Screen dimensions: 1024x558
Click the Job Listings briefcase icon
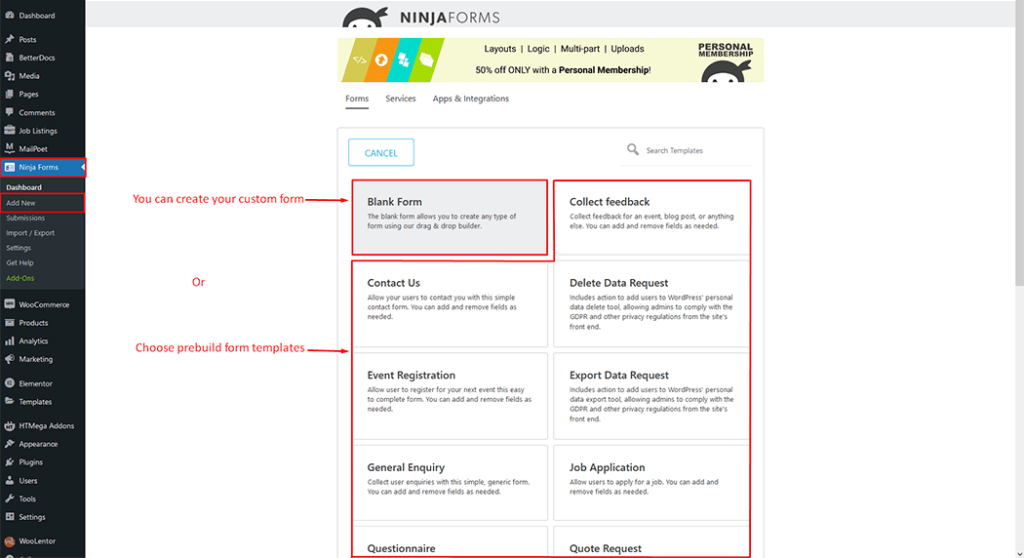[9, 130]
